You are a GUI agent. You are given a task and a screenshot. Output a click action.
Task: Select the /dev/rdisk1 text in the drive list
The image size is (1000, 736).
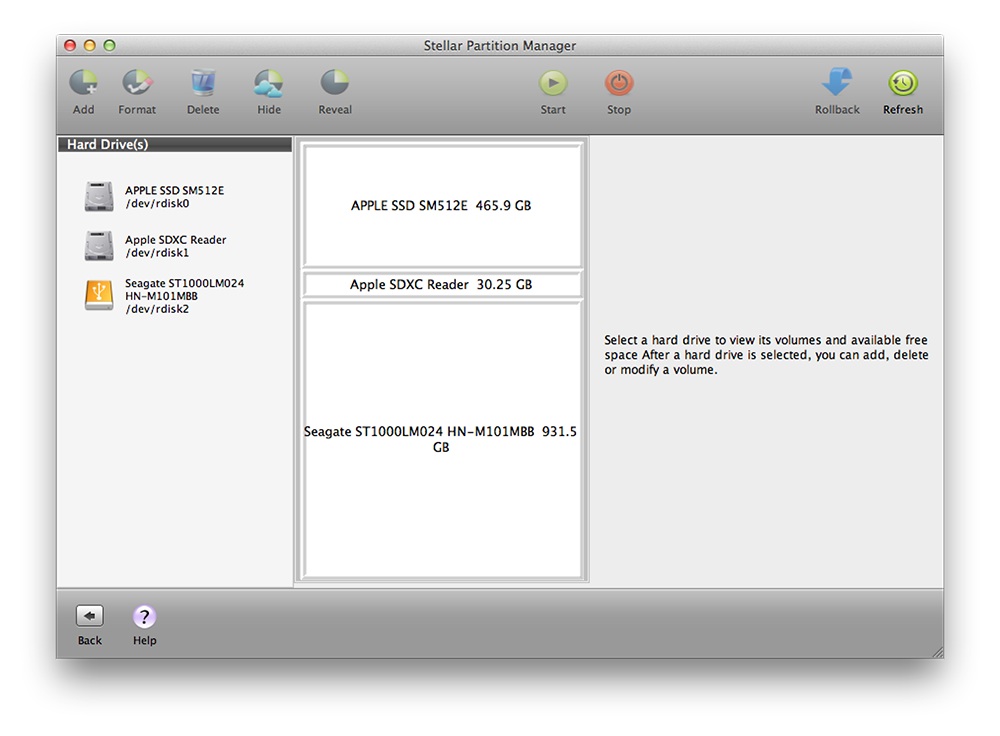point(157,253)
